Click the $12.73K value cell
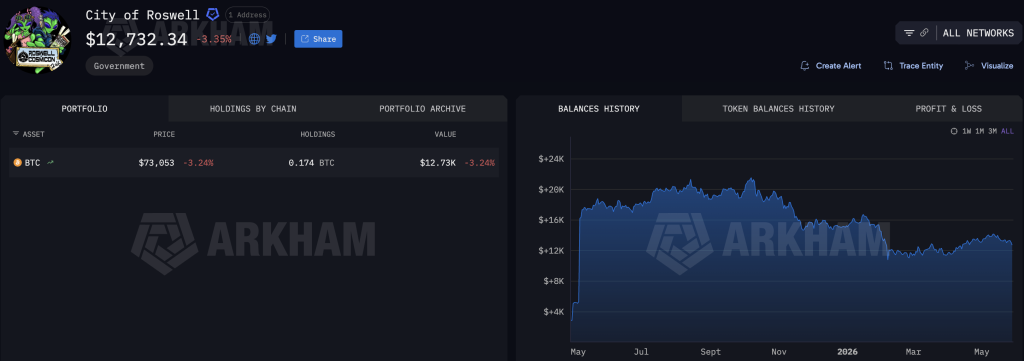1024x361 pixels. coord(438,163)
